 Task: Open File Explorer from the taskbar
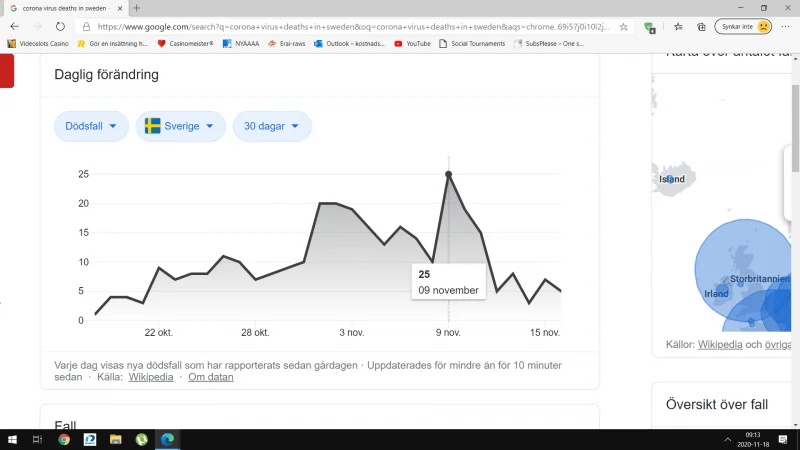(x=116, y=439)
